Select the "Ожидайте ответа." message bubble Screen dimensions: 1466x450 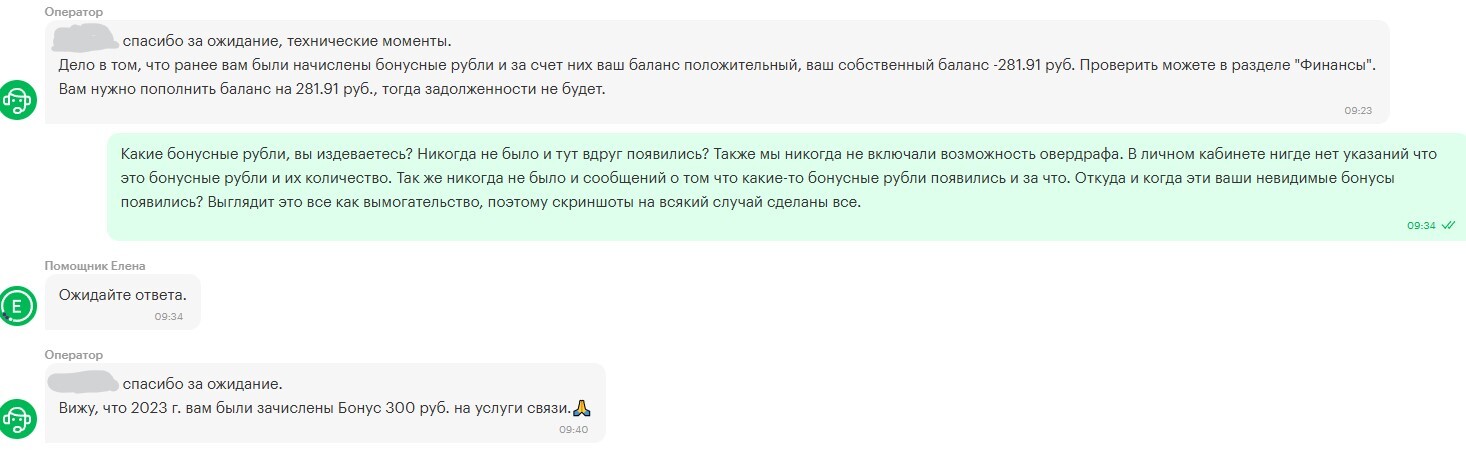(123, 302)
